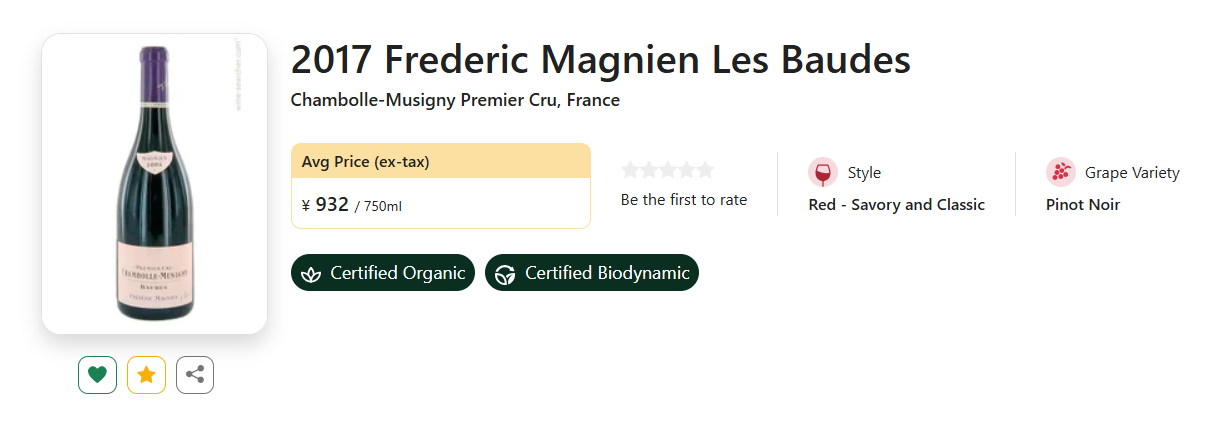Click the Pinot Noir grape link
The height and width of the screenshot is (435, 1217).
[1083, 205]
